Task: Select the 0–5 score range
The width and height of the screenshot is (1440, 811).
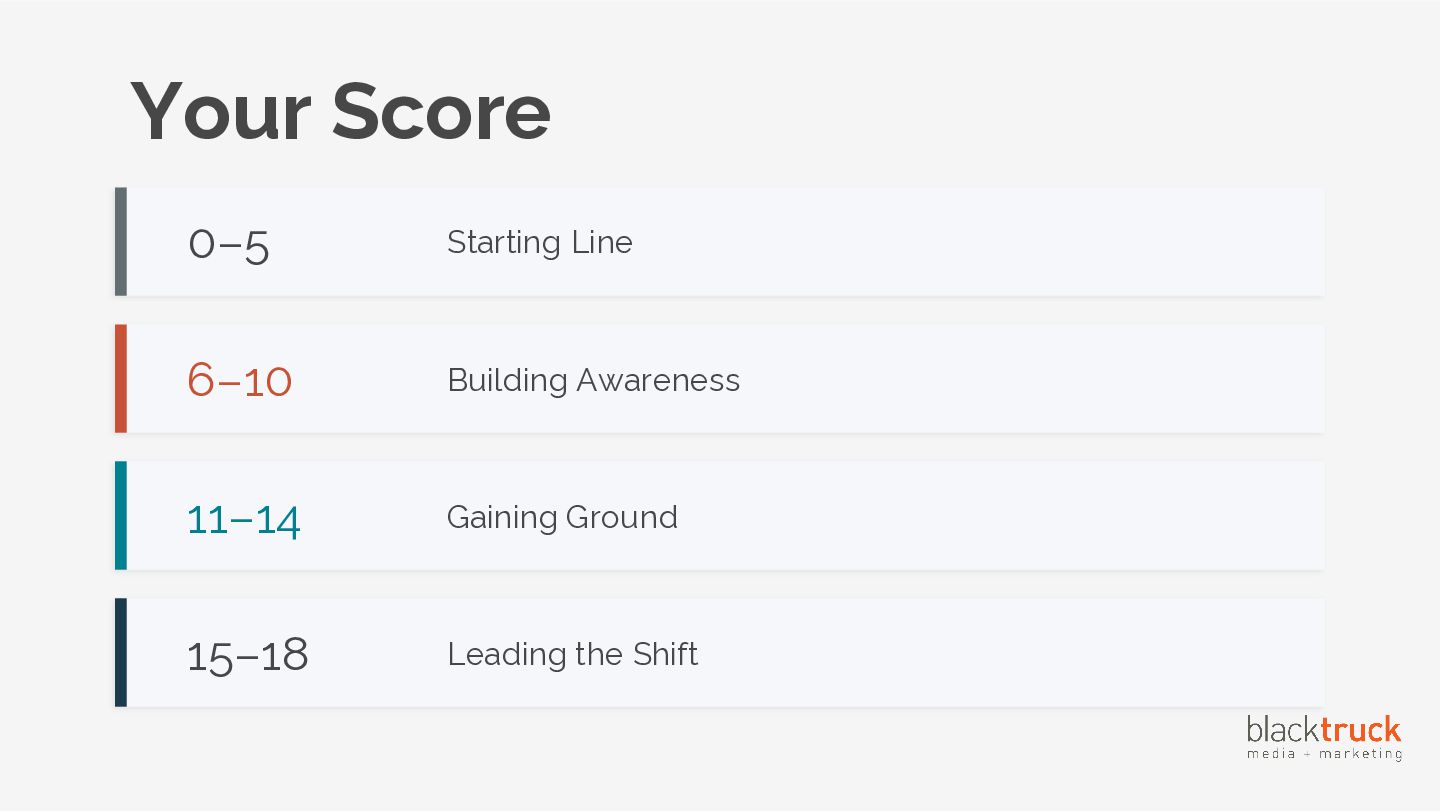Action: tap(229, 244)
